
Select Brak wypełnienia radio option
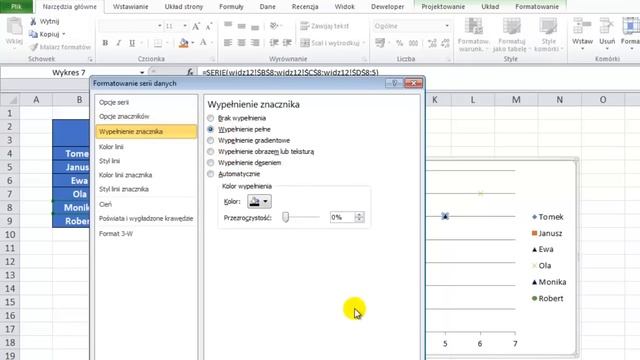point(211,118)
